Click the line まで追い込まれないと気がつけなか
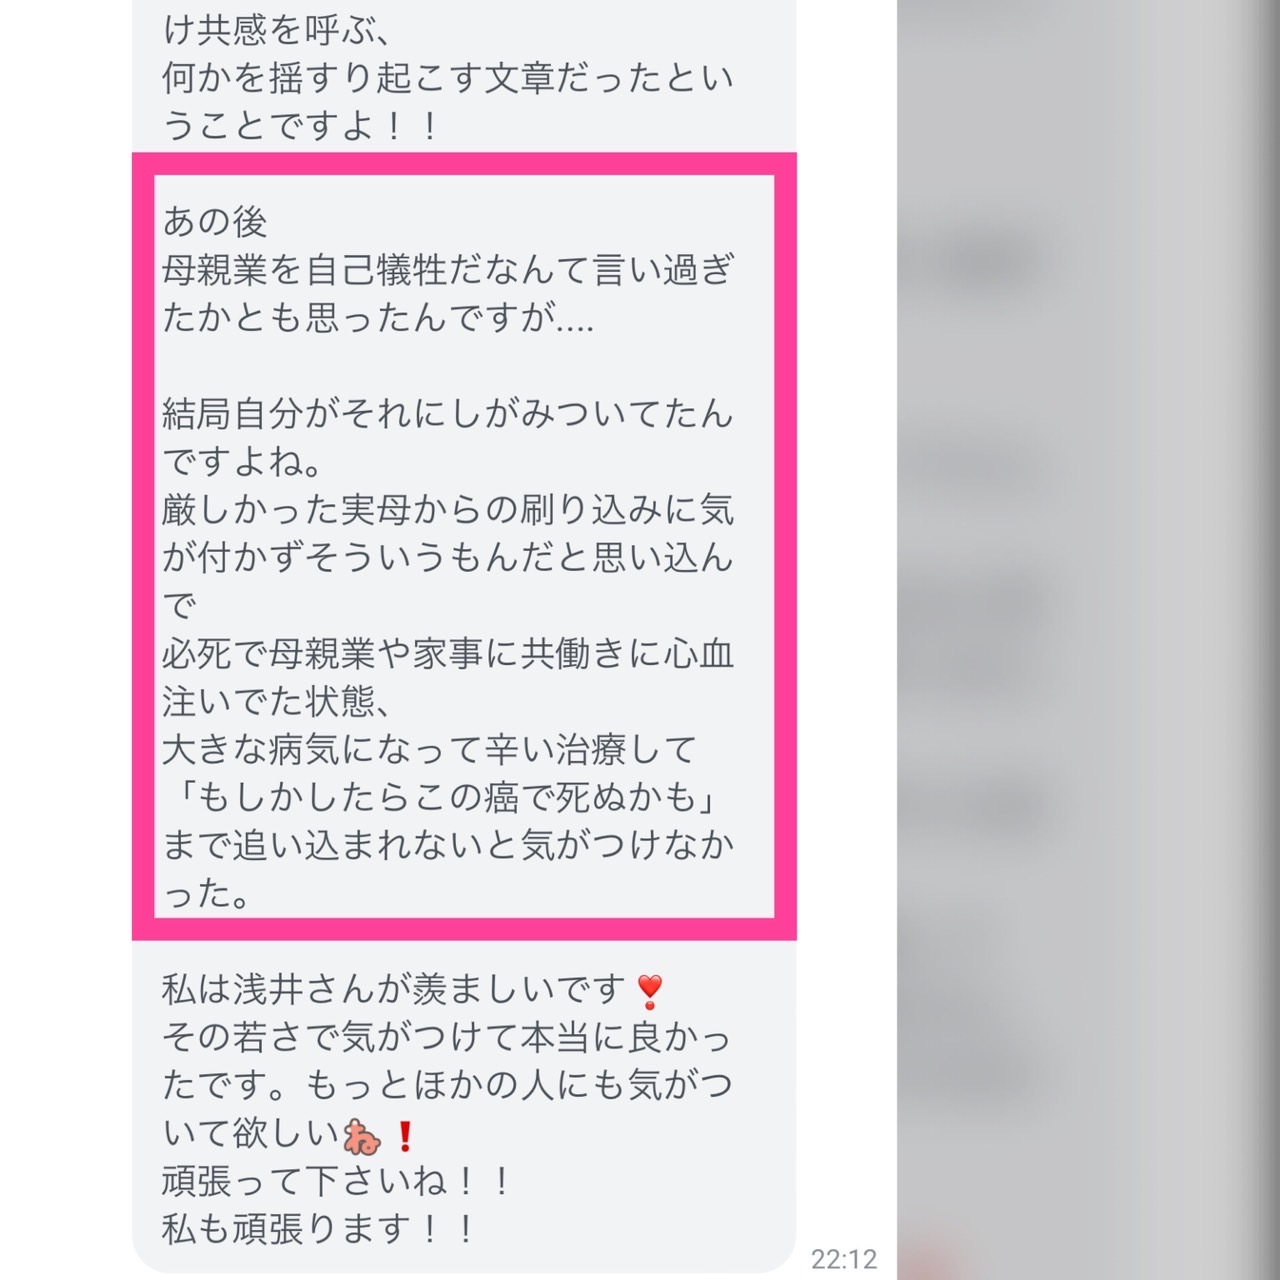 coord(448,846)
